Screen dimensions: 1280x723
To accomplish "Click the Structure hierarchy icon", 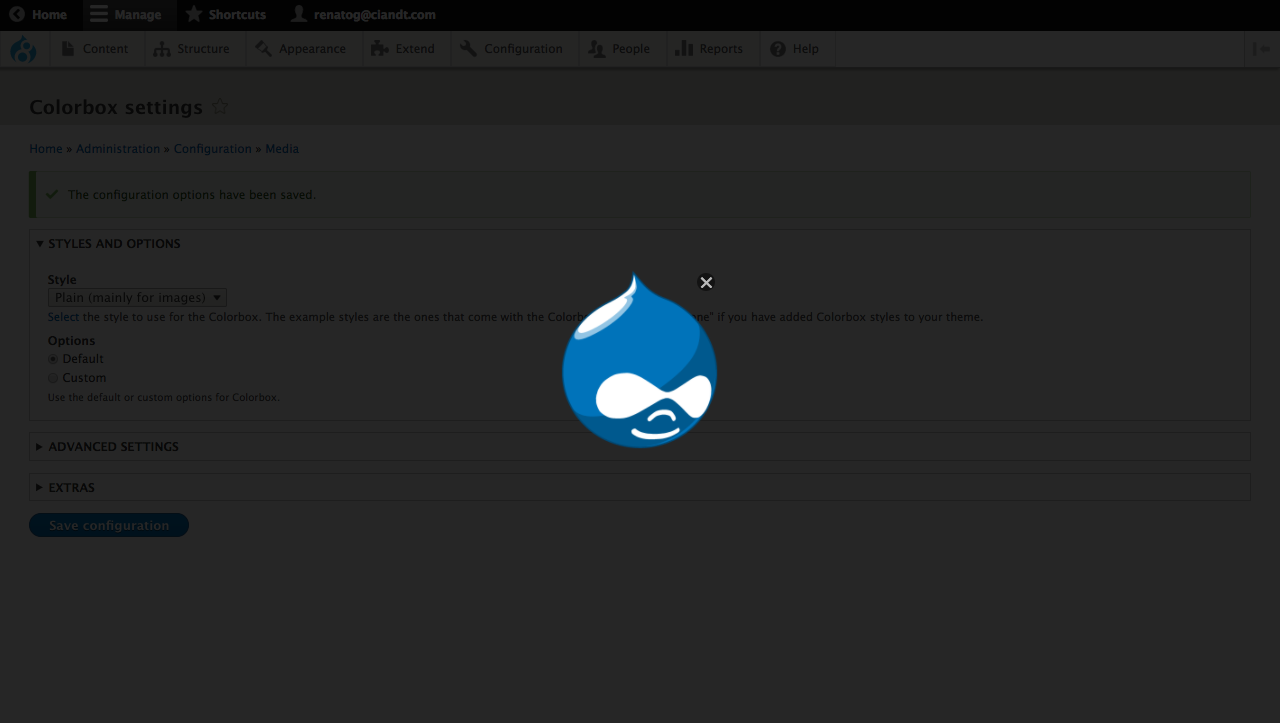I will 161,49.
